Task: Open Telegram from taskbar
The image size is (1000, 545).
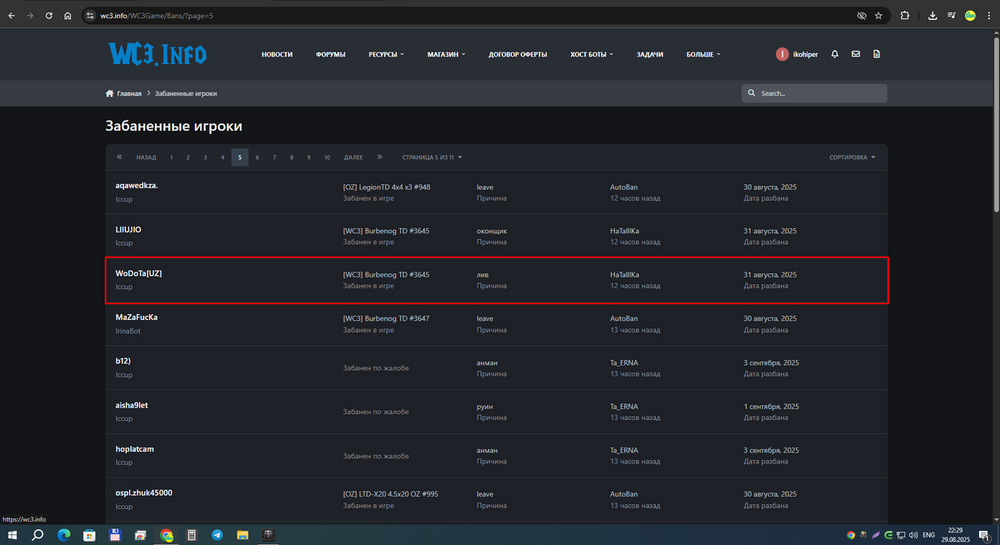Action: 217,535
